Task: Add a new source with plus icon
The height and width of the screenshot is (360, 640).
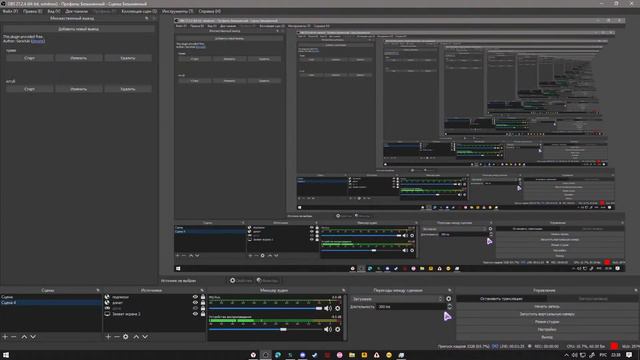Action: pos(108,337)
